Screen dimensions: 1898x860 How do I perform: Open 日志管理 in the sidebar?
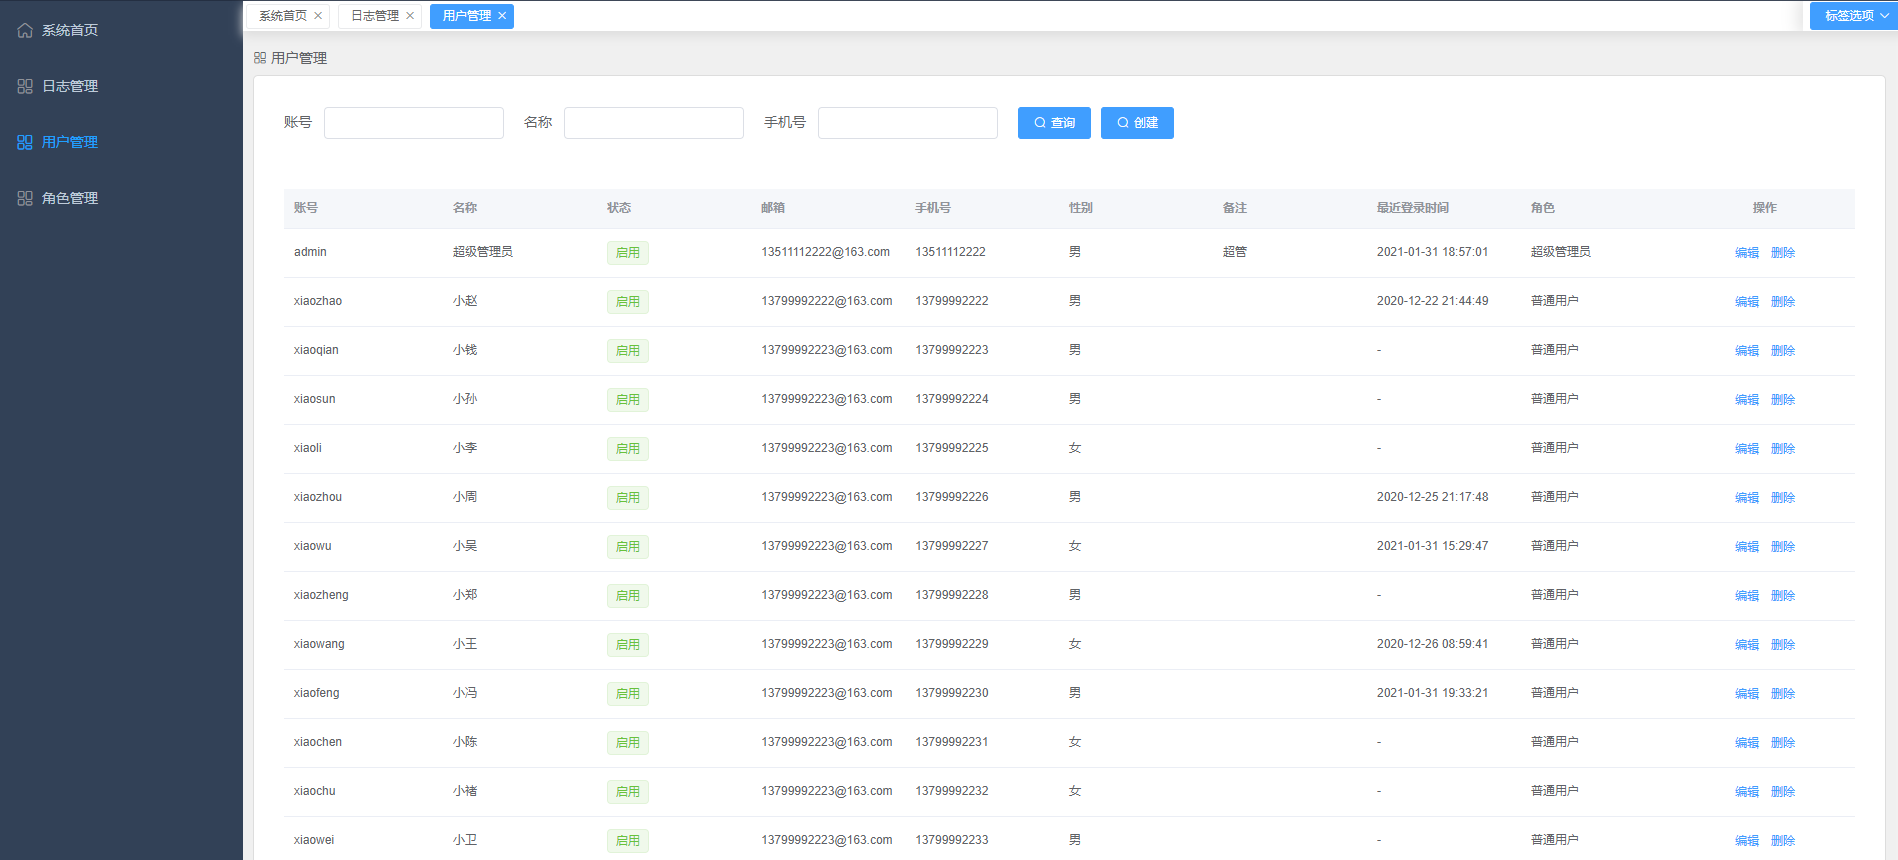click(x=121, y=86)
